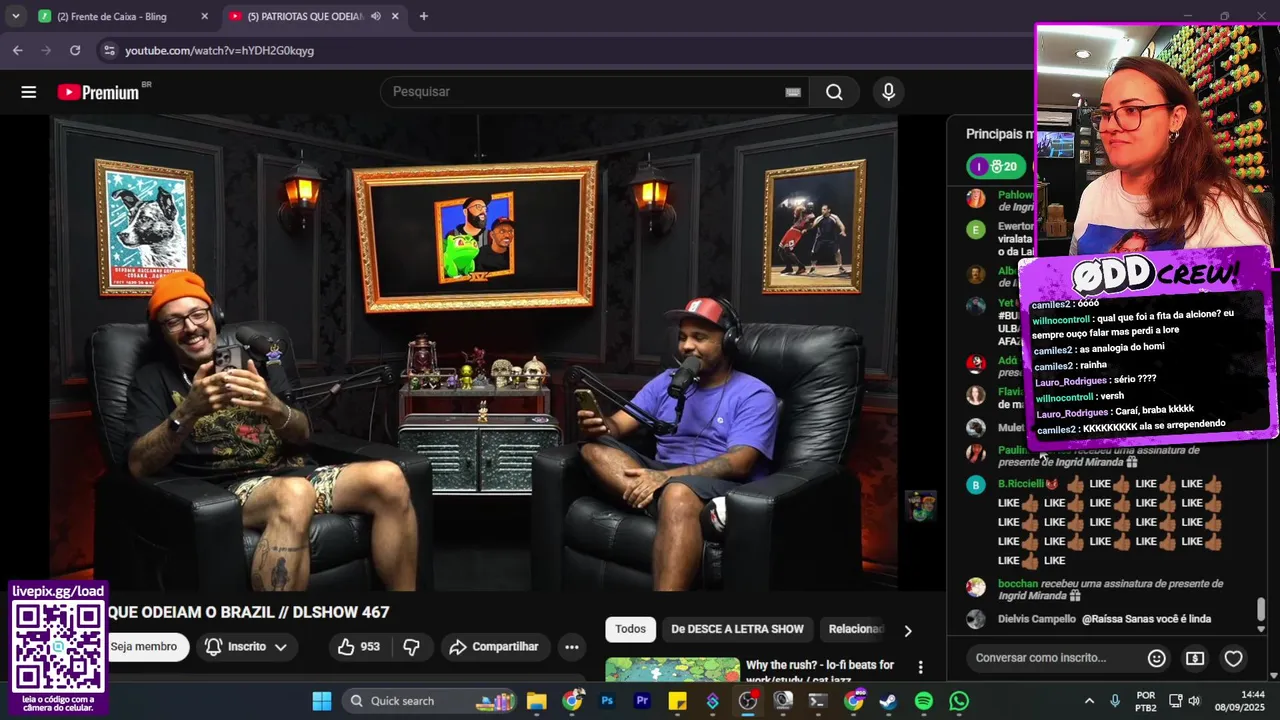The width and height of the screenshot is (1280, 720).
Task: Dislike the video with thumbs down
Action: 411,647
